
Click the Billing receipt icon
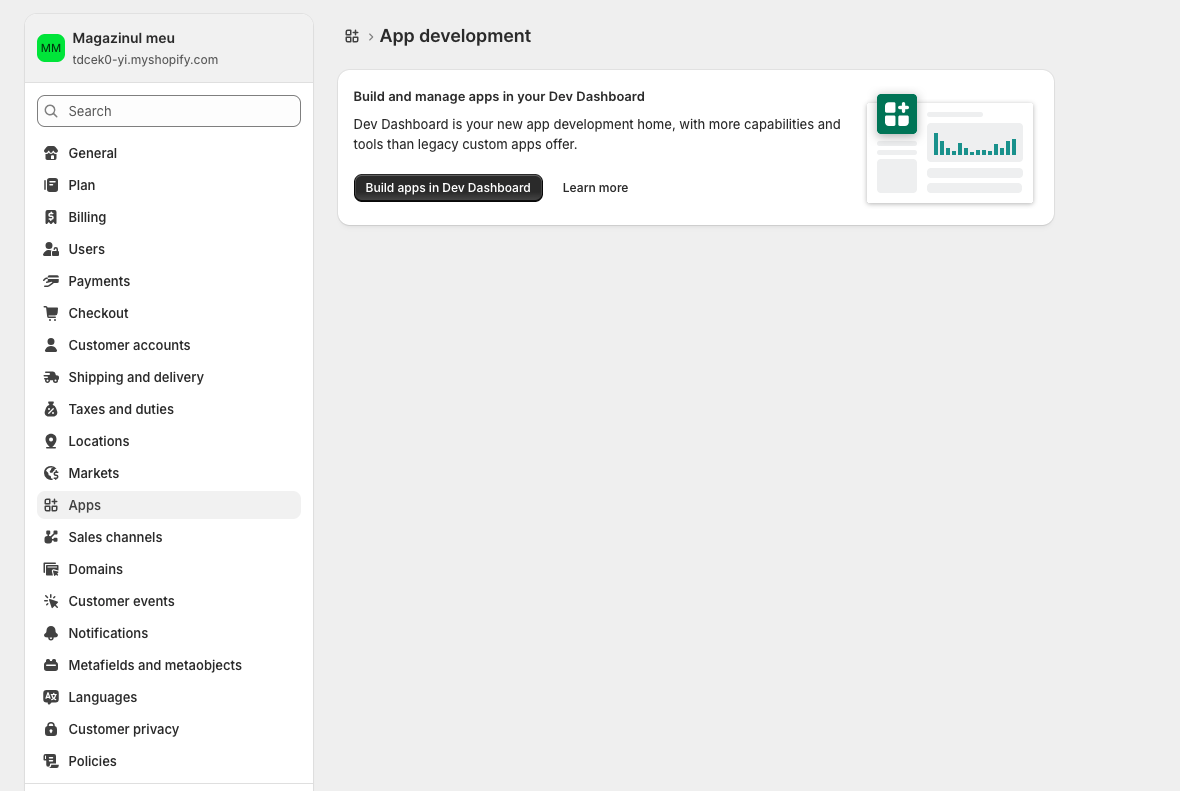pyautogui.click(x=51, y=218)
